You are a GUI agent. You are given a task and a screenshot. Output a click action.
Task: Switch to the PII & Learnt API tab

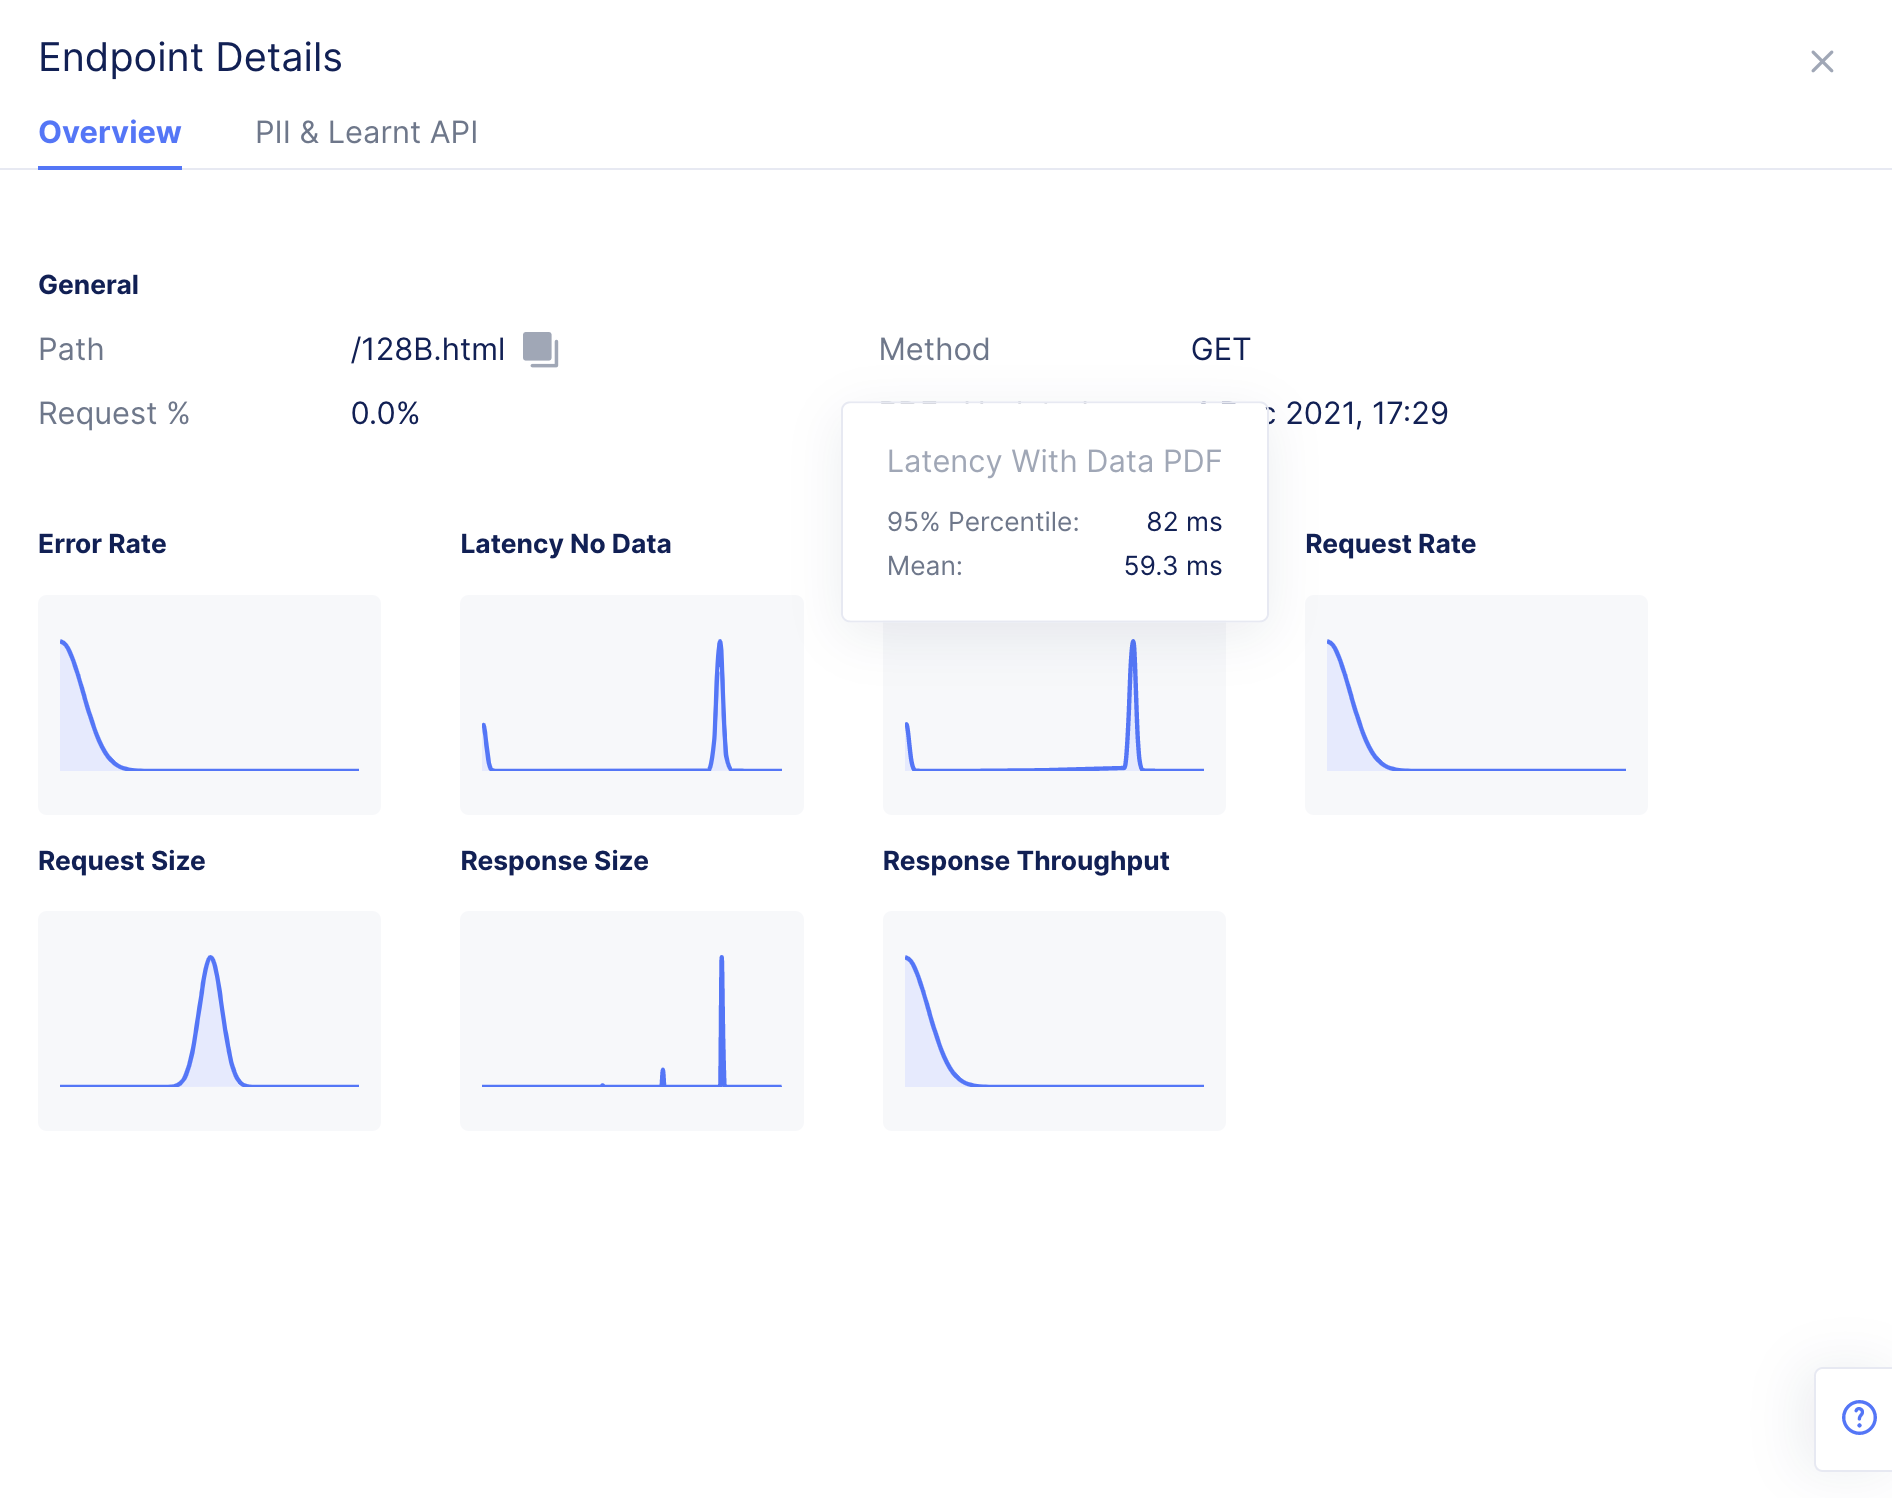(367, 132)
